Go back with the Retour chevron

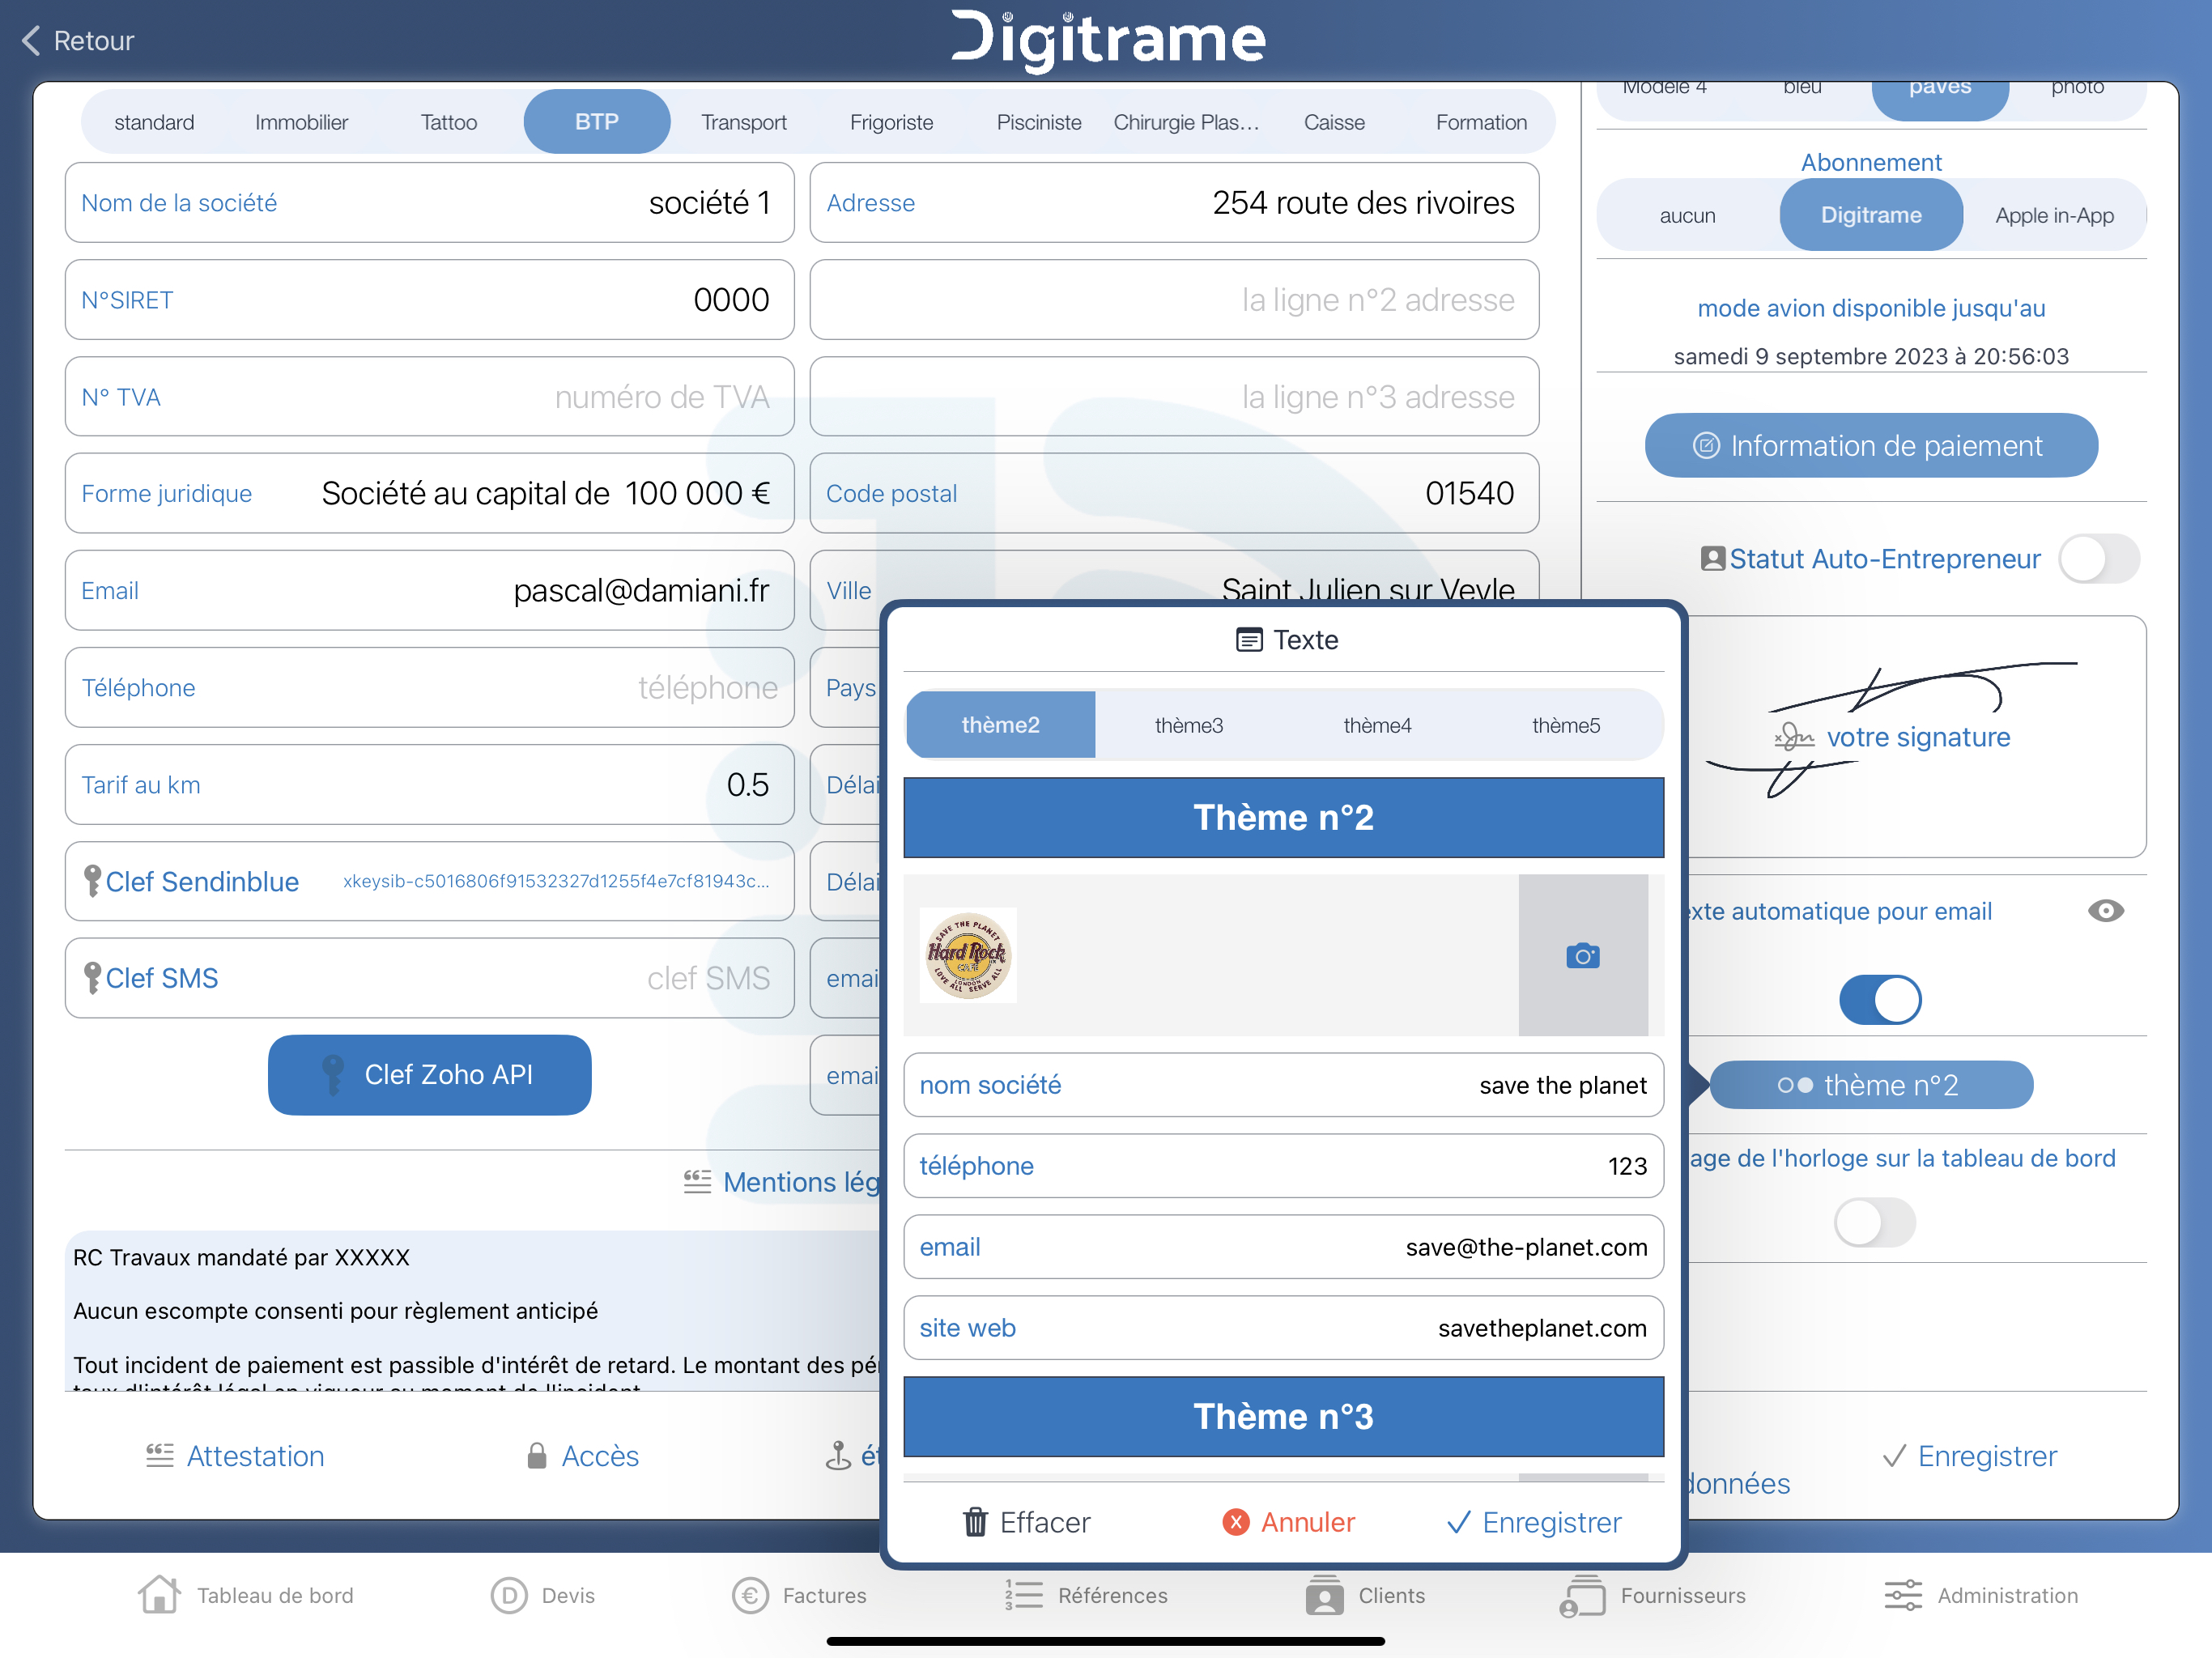pos(31,40)
